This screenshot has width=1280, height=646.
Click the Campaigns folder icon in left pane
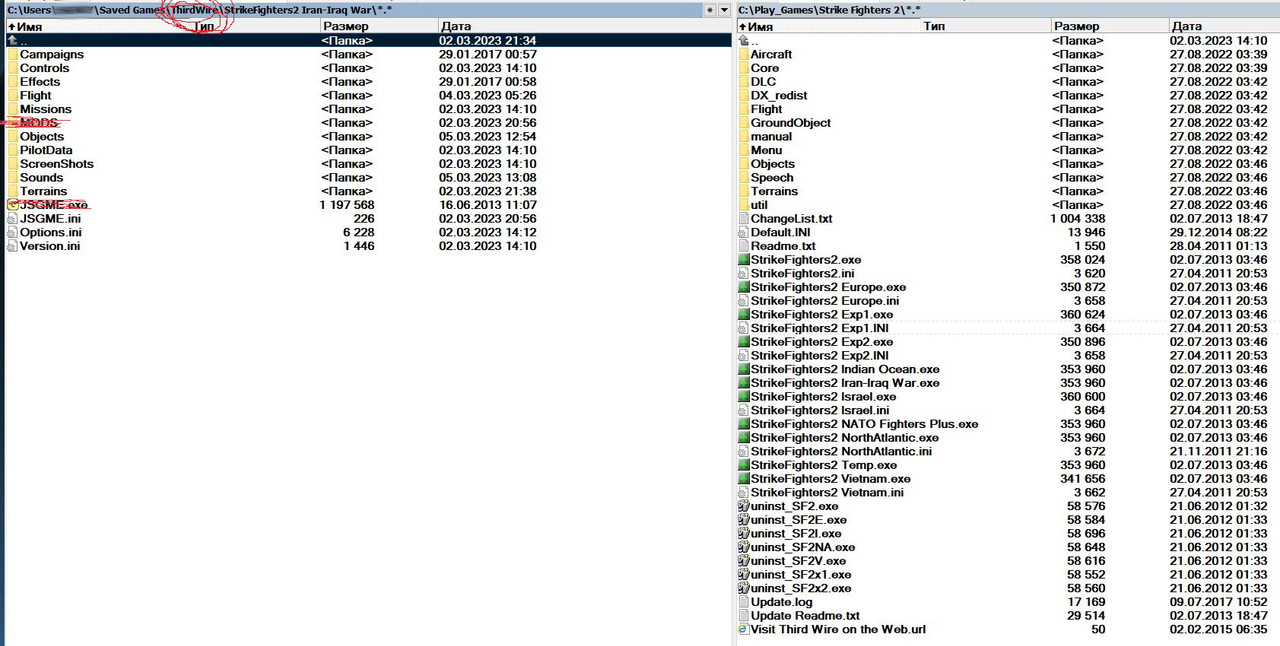point(12,54)
